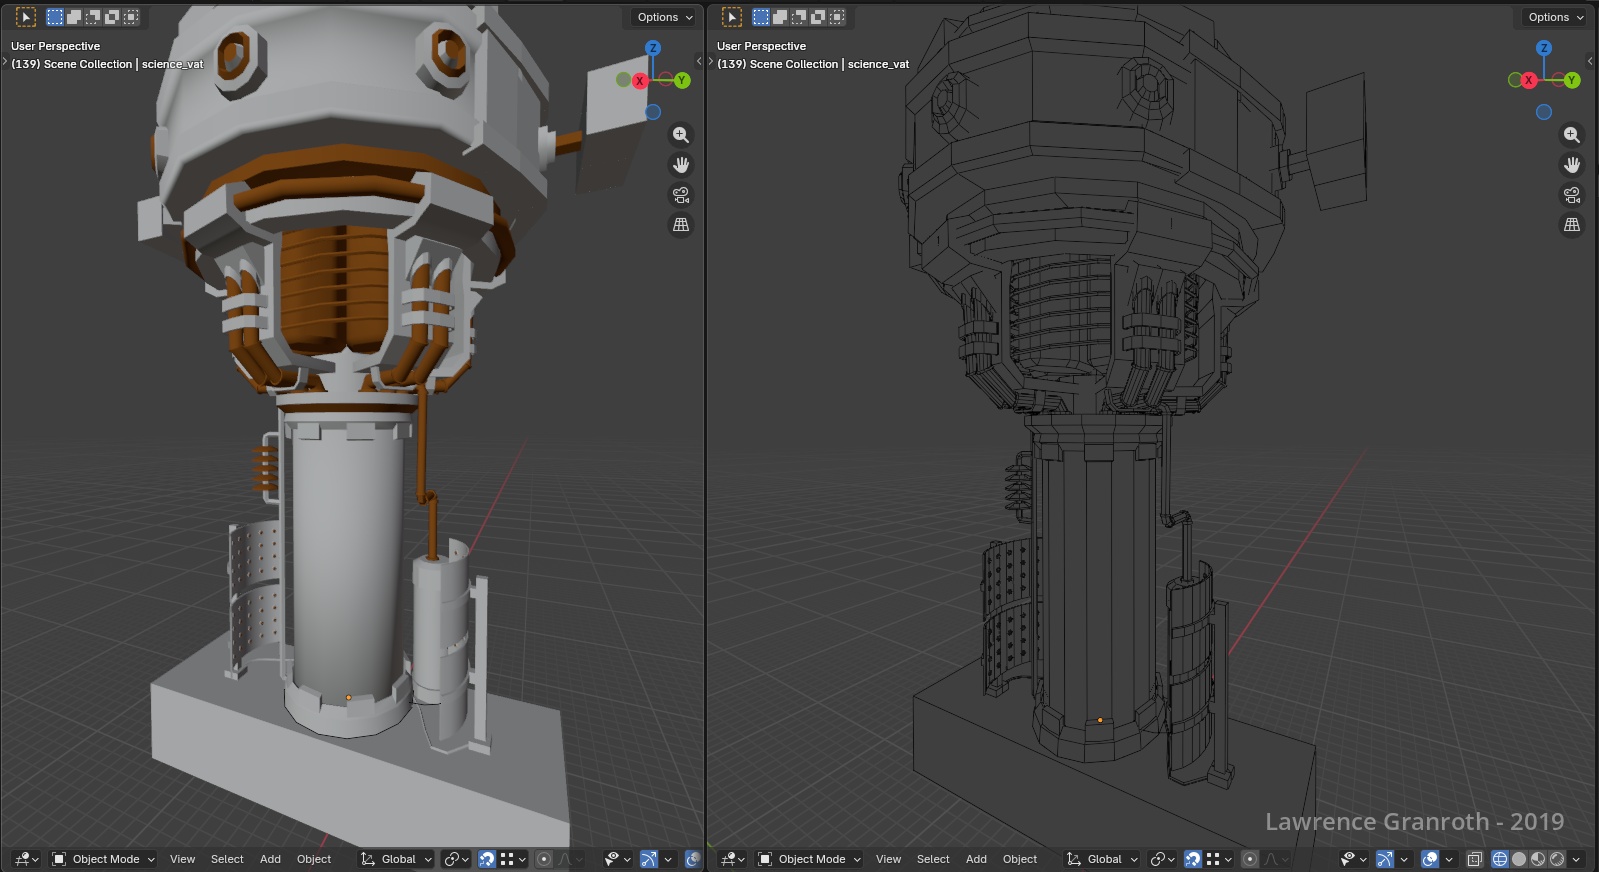Click zoom magnifier icon in left viewport
This screenshot has width=1599, height=872.
click(681, 135)
